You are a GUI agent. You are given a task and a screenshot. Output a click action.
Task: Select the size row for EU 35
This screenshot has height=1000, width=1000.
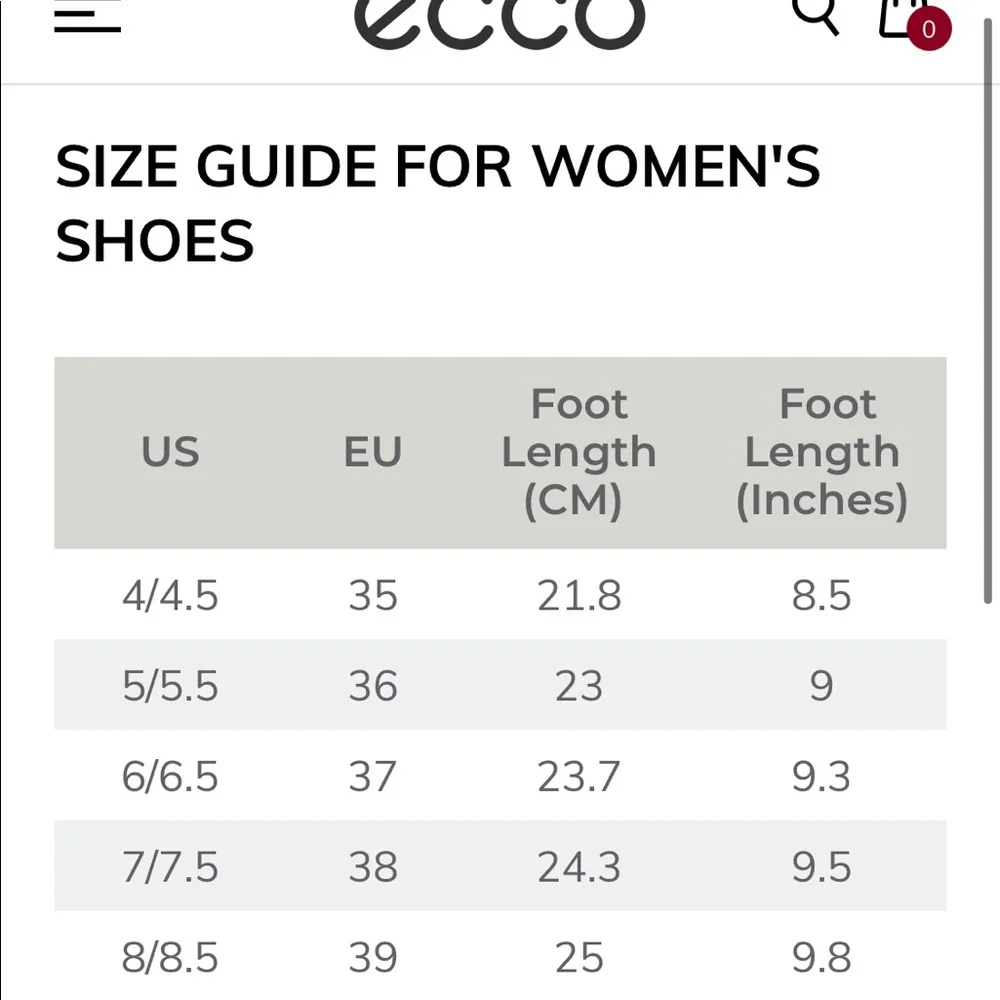click(500, 595)
